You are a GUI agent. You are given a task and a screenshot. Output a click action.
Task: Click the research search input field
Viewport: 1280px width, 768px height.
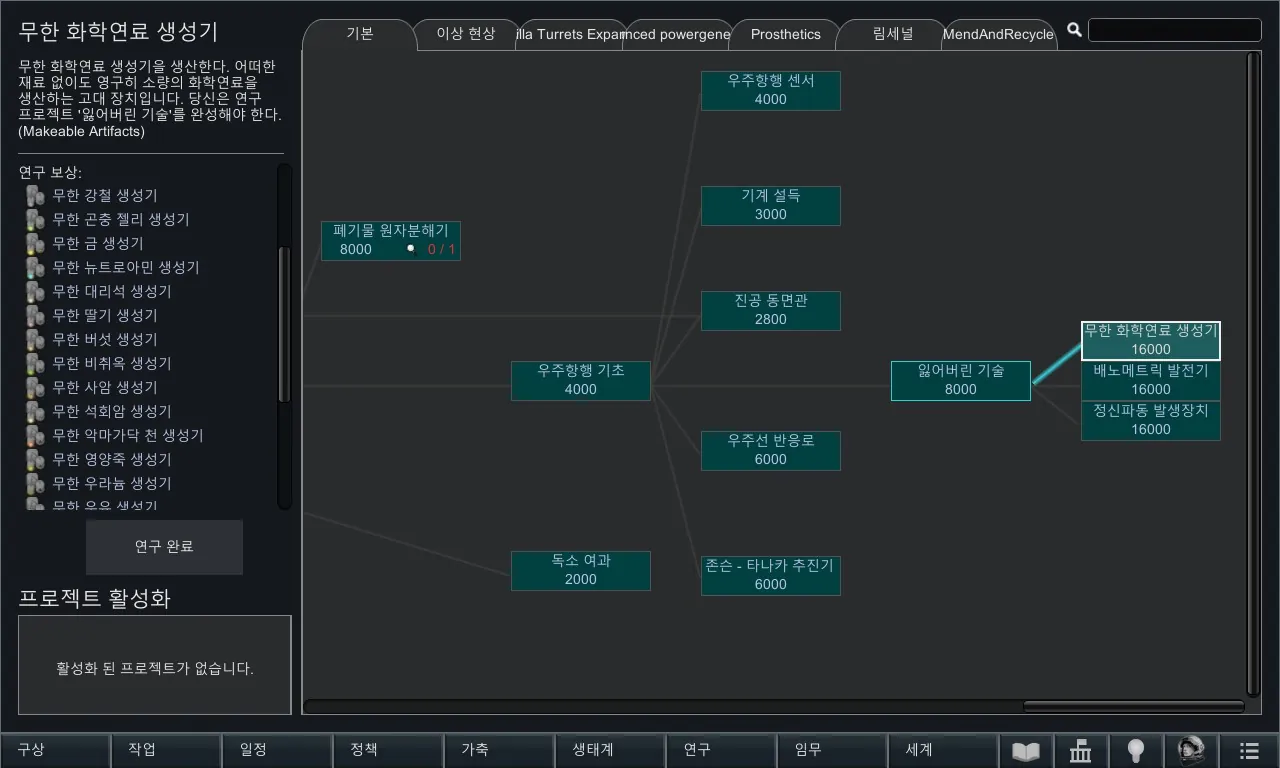pos(1174,30)
